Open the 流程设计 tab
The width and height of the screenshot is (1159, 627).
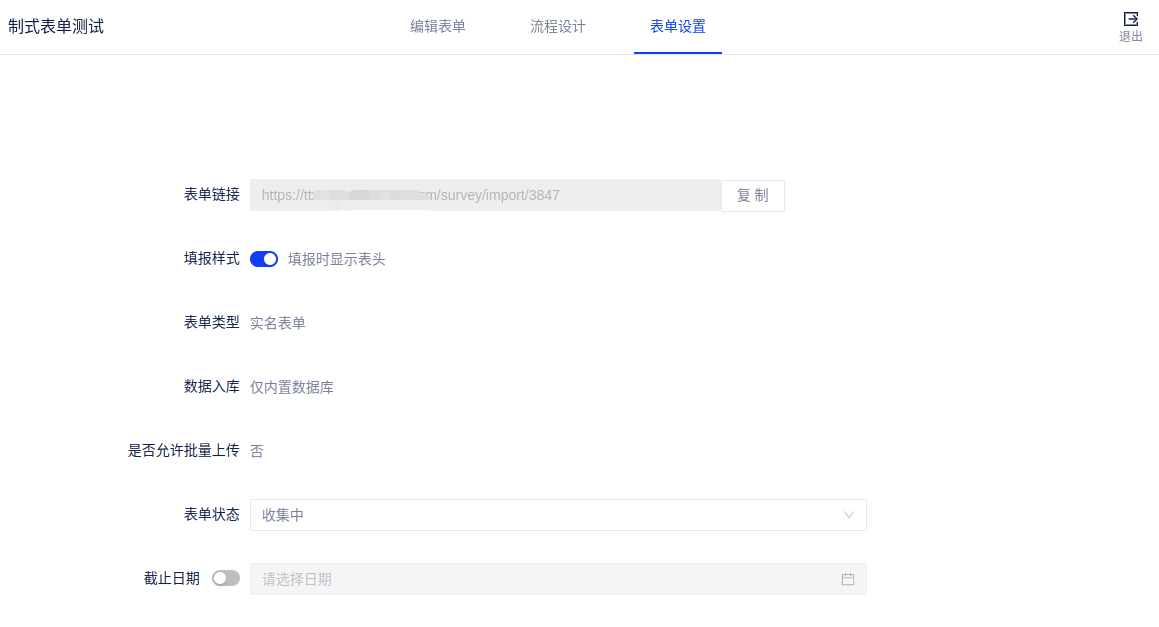[x=558, y=27]
